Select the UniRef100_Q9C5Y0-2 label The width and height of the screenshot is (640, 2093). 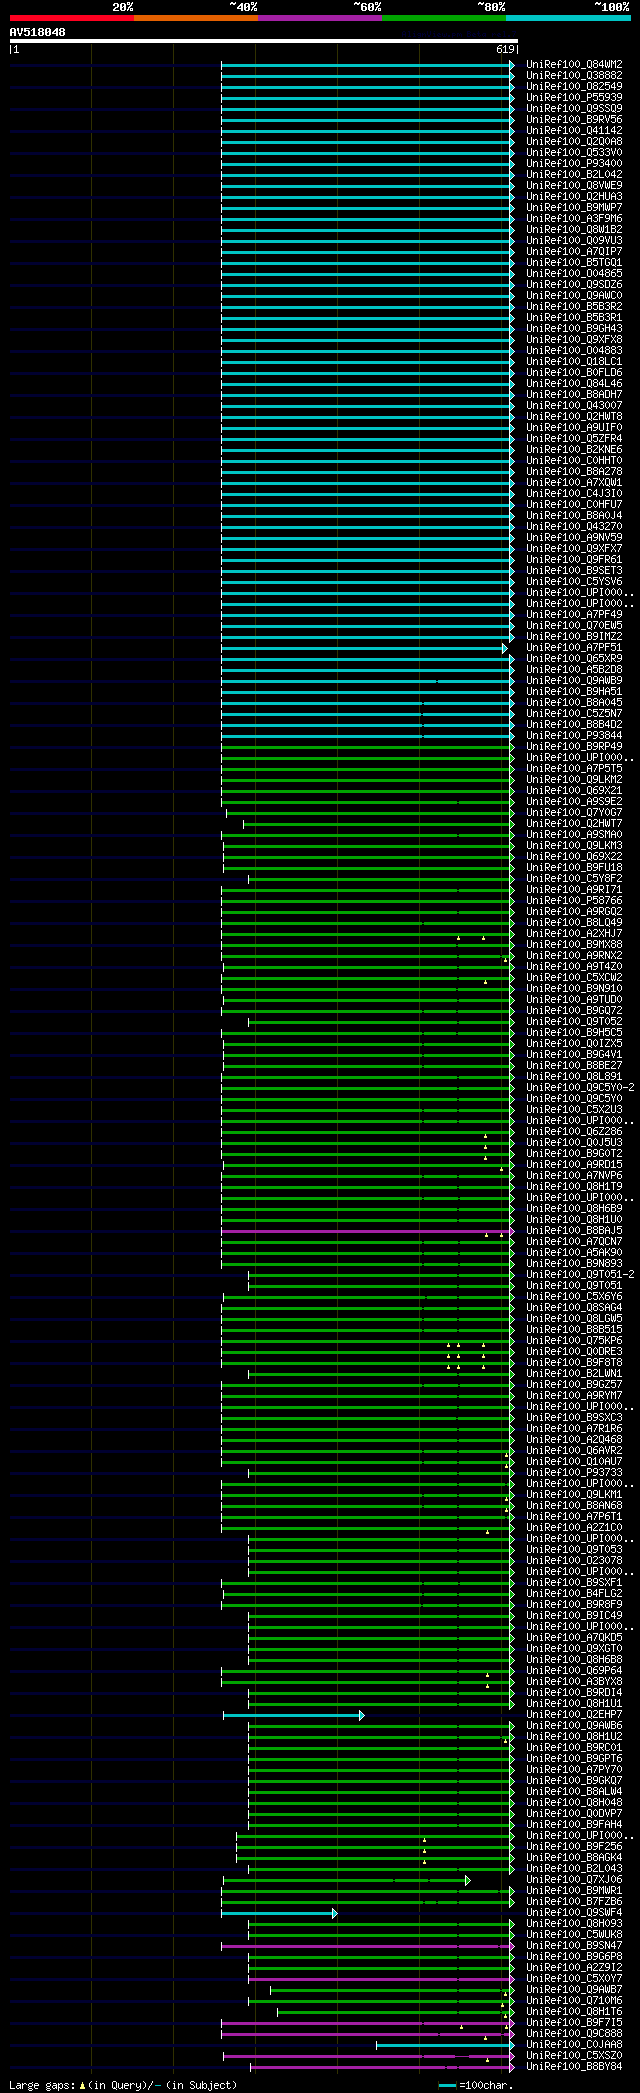[x=580, y=1088]
